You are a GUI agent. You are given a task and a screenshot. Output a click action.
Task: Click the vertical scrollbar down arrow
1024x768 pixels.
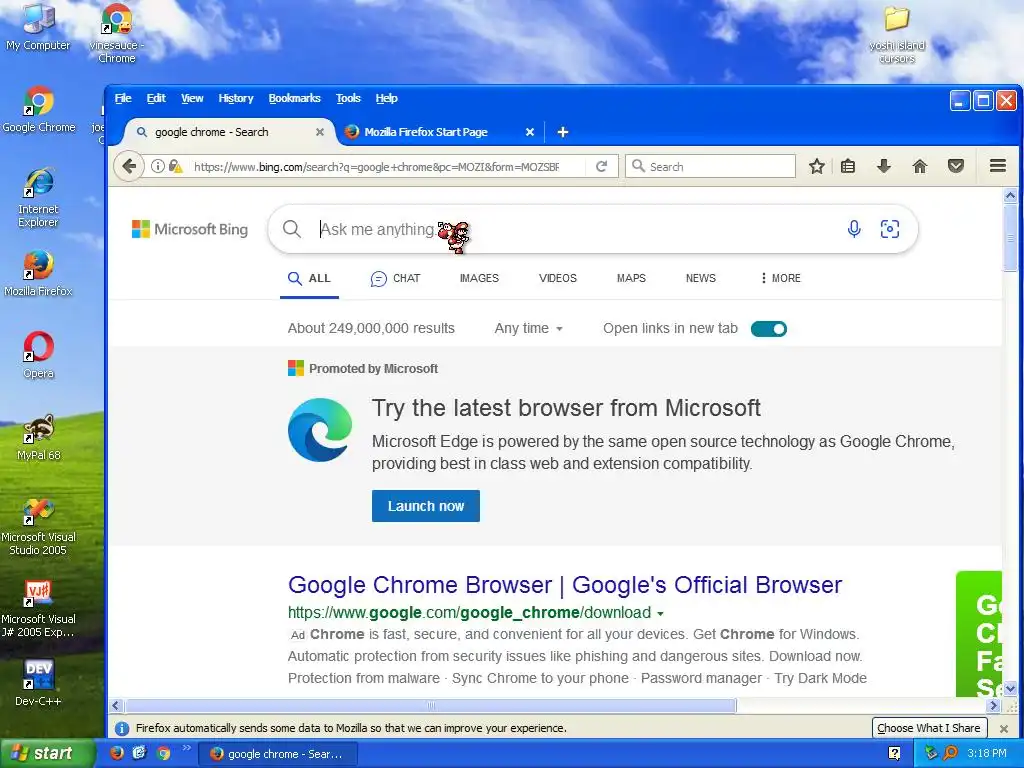(1010, 688)
